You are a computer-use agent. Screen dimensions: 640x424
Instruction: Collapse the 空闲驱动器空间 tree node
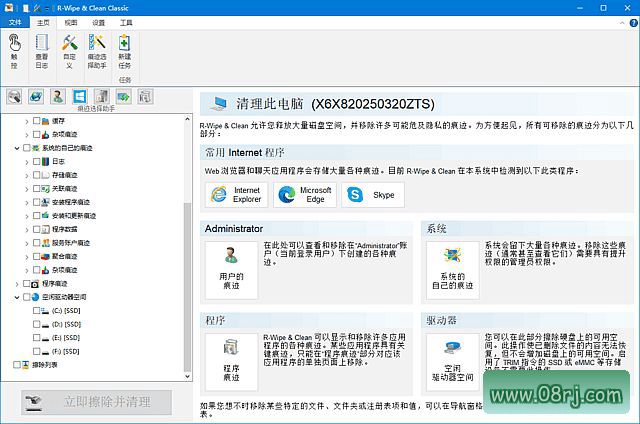coord(17,297)
